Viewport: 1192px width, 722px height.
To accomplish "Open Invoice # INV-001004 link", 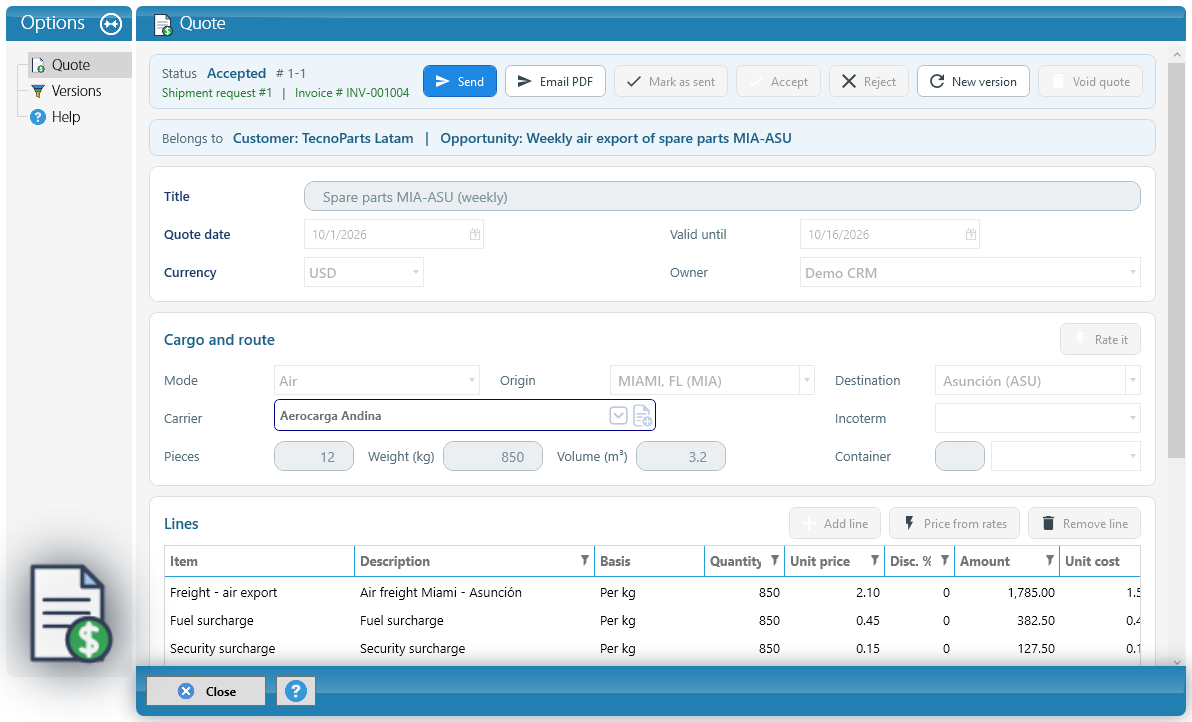I will [352, 93].
